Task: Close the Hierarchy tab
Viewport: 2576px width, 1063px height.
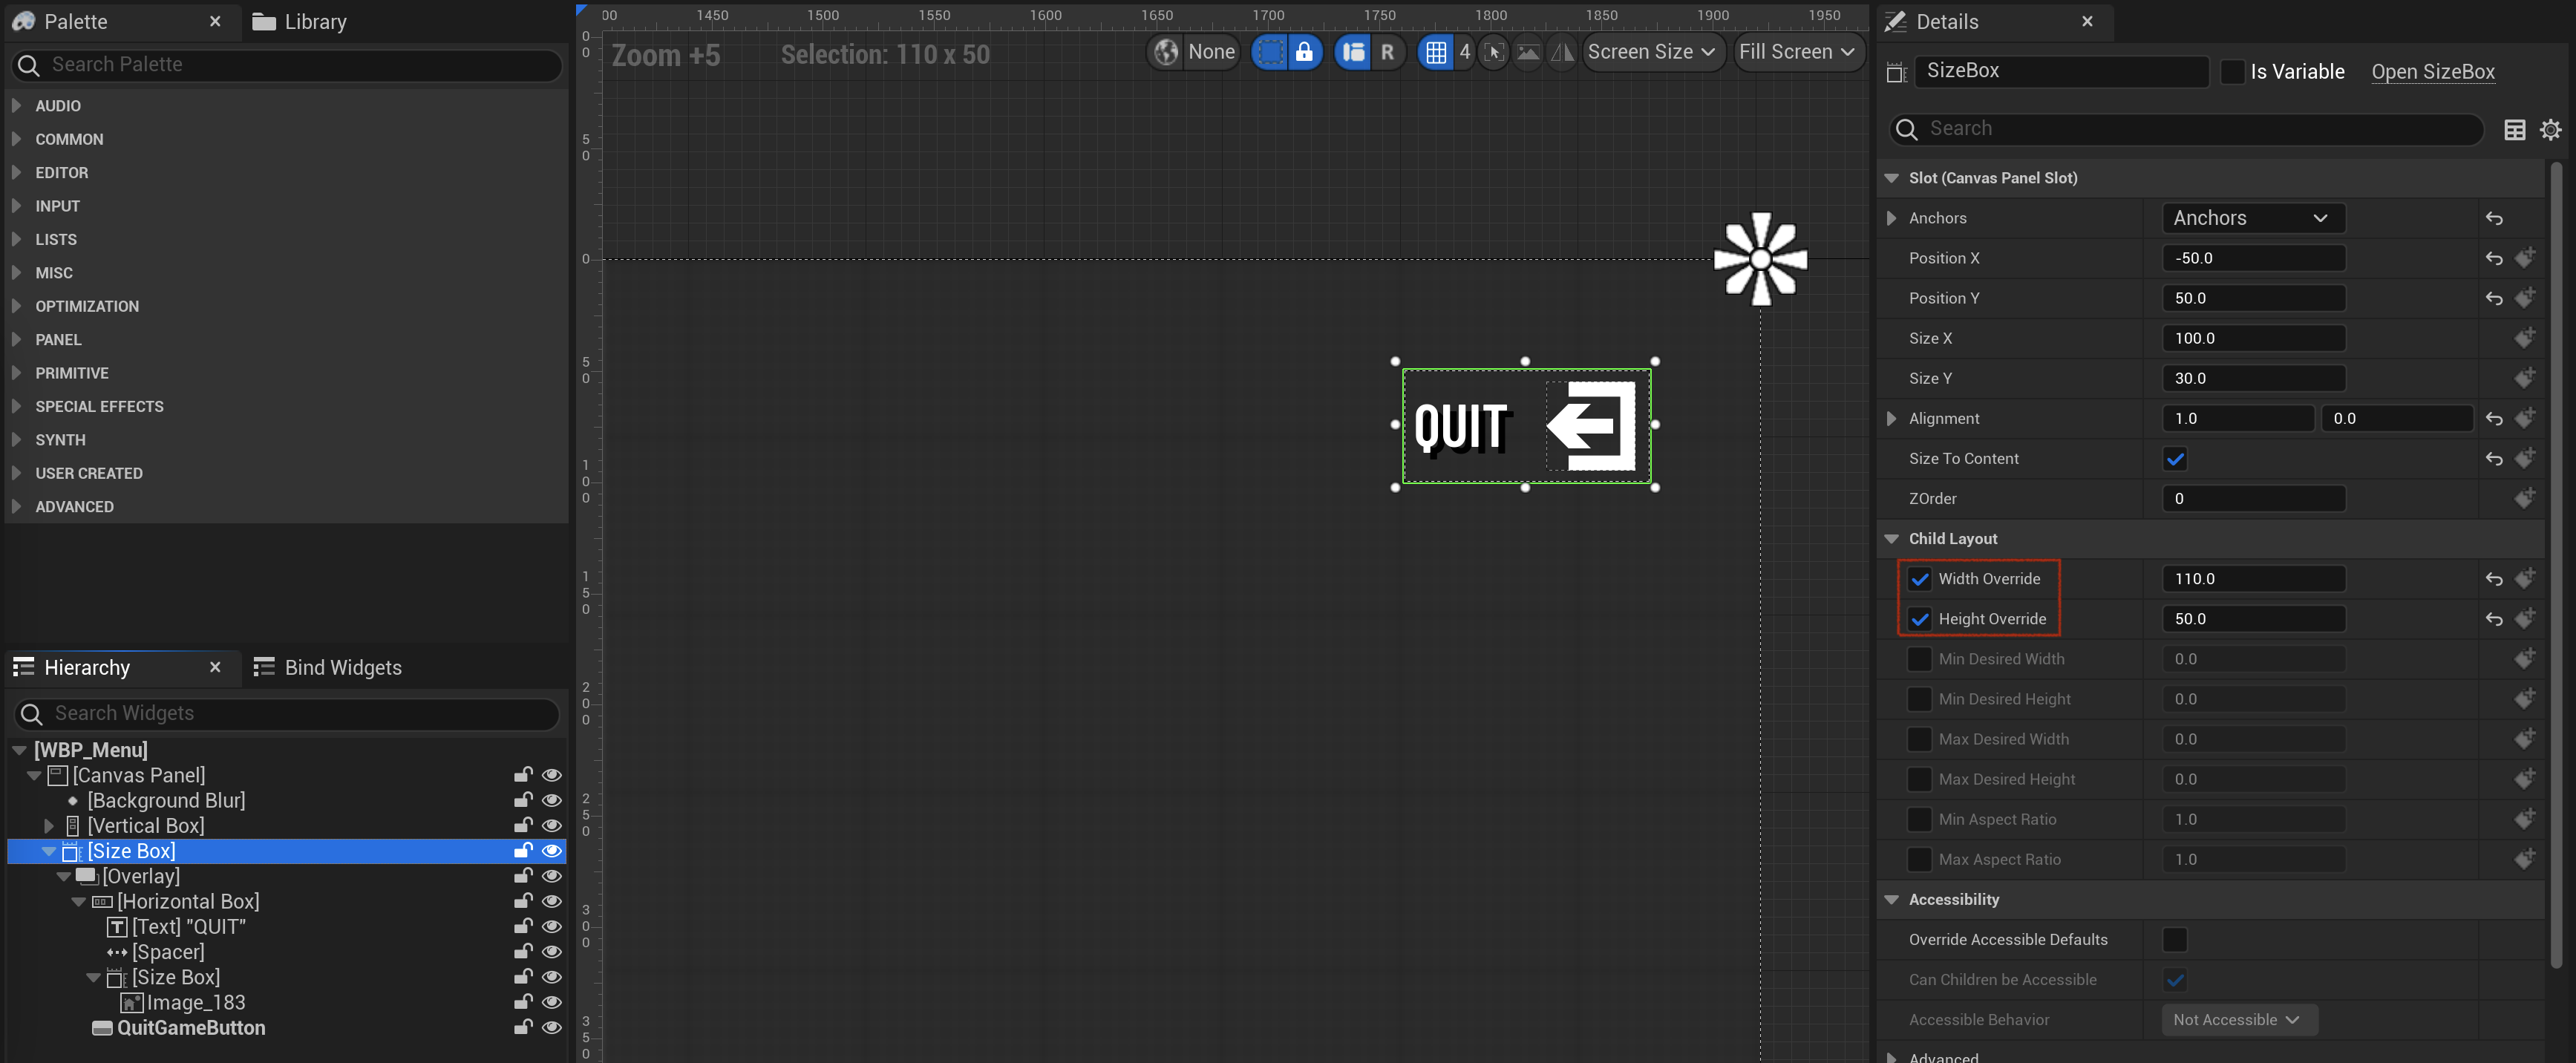Action: [215, 667]
